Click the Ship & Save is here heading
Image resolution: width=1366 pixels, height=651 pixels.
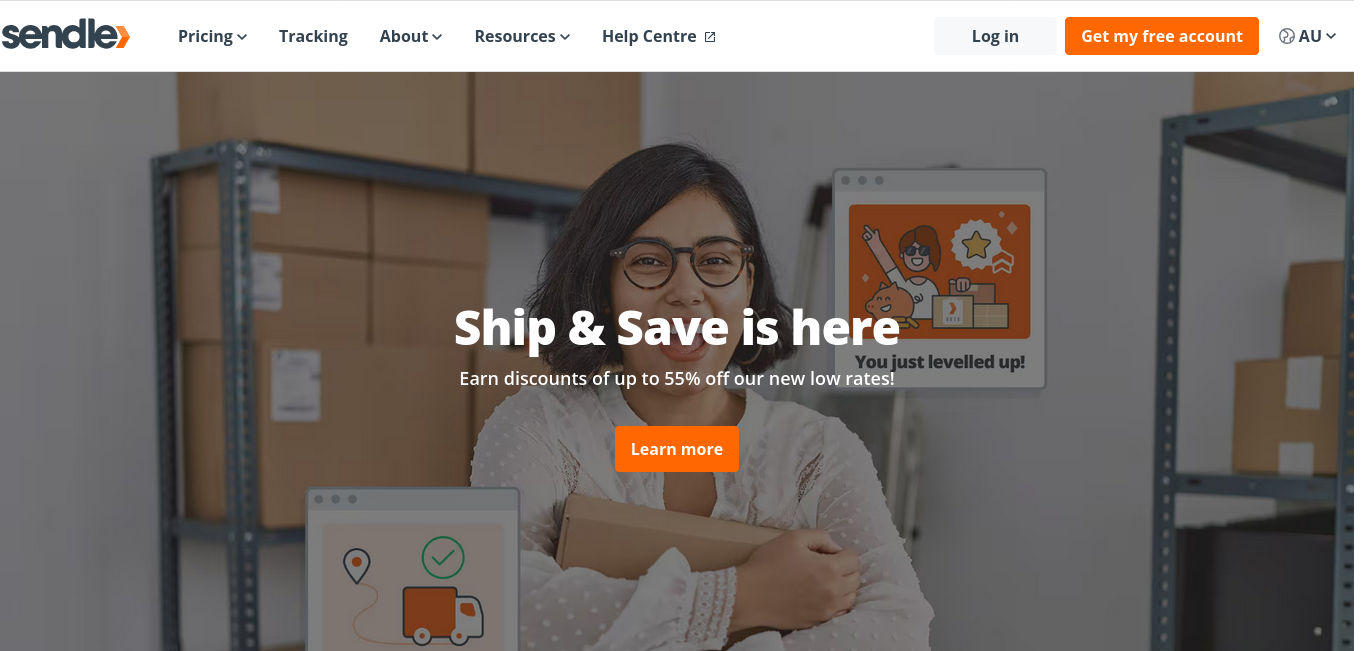point(677,327)
